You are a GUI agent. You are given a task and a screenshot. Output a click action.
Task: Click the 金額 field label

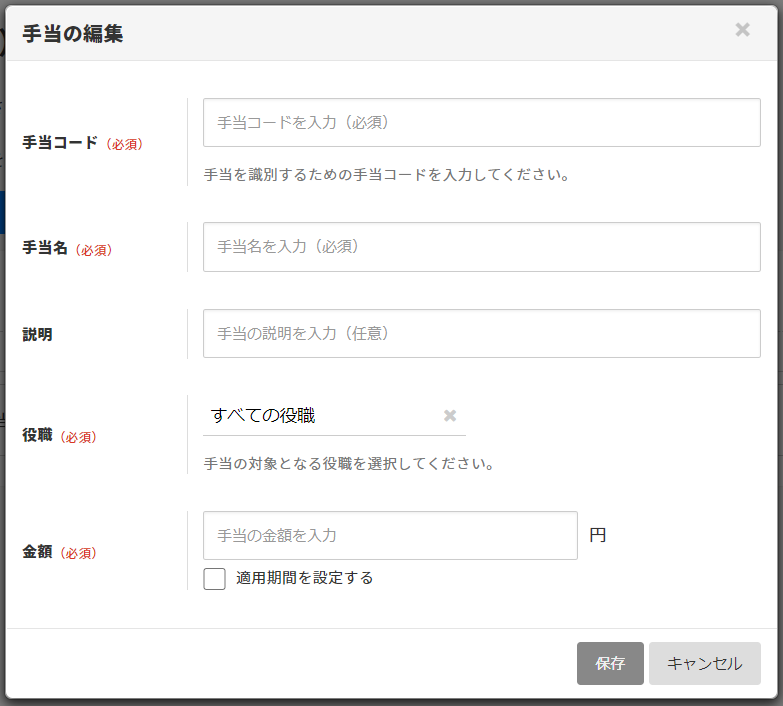click(x=38, y=552)
